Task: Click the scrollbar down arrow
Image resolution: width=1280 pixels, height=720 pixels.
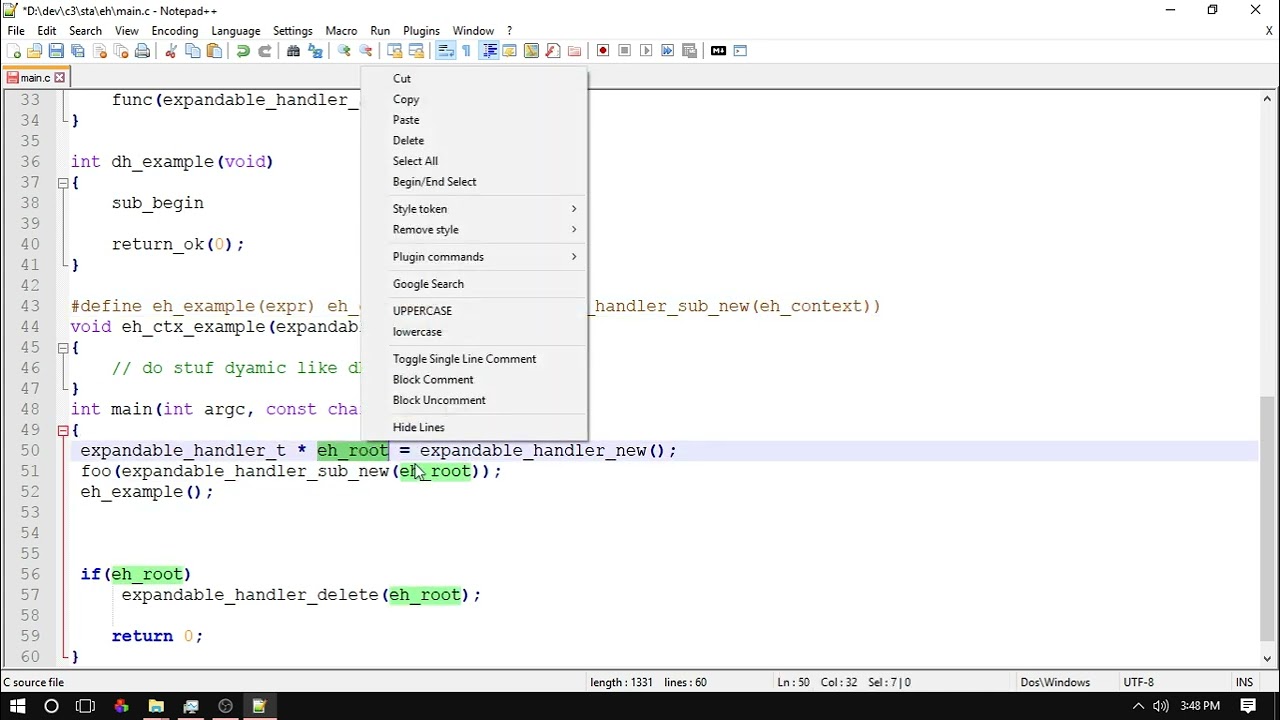Action: point(1267,658)
